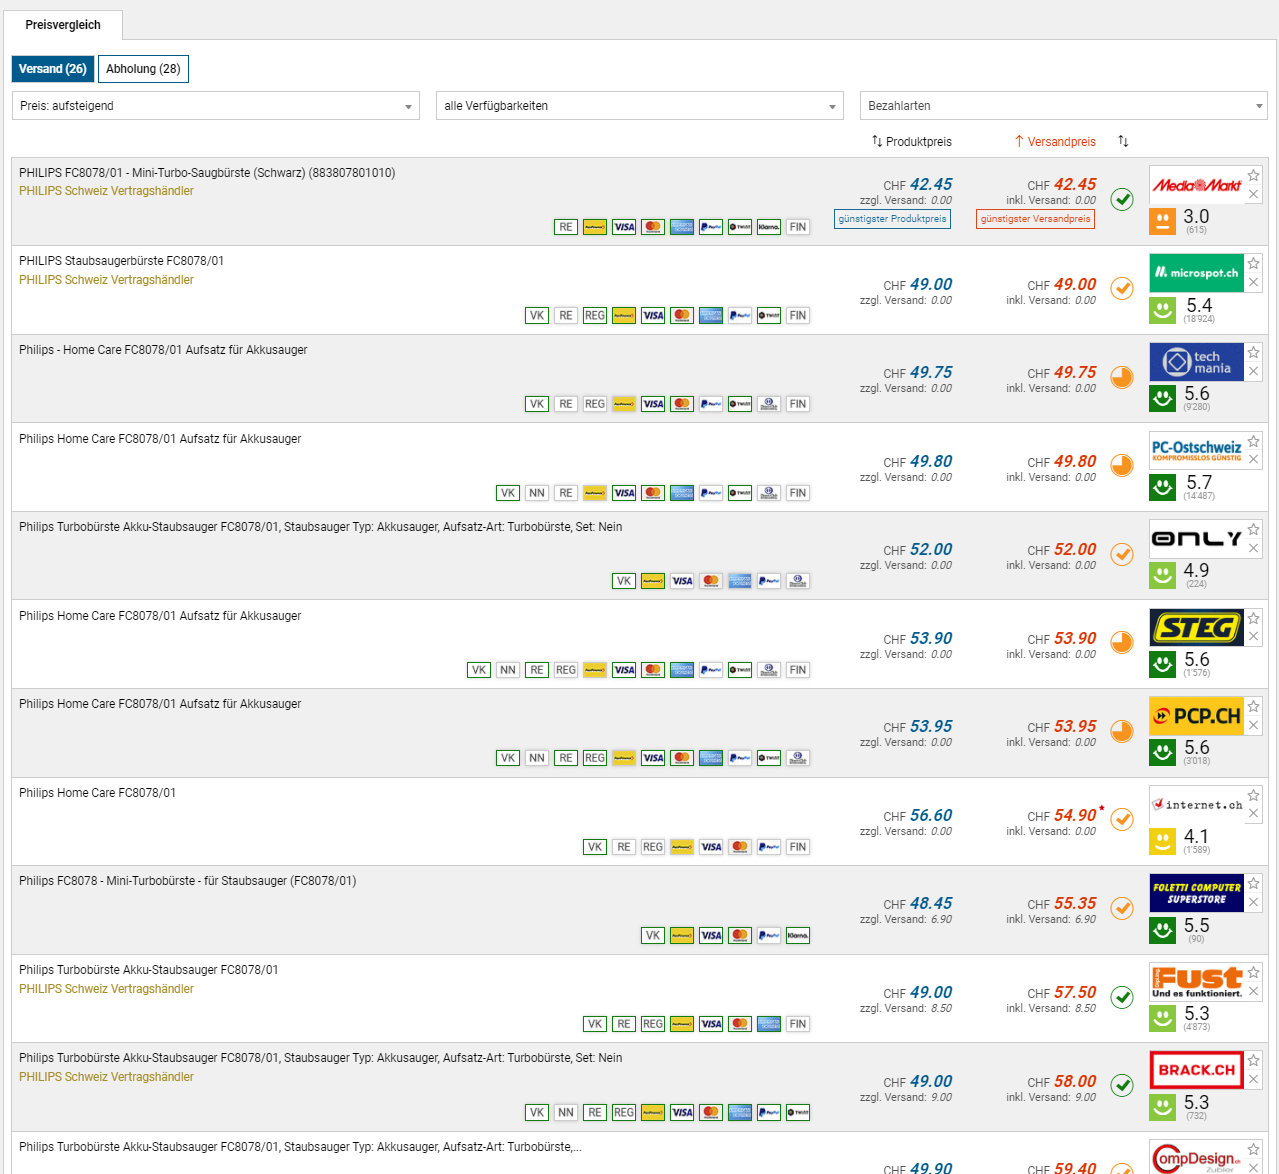
Task: Click the BRACK.CH shop logo
Action: [1196, 1070]
